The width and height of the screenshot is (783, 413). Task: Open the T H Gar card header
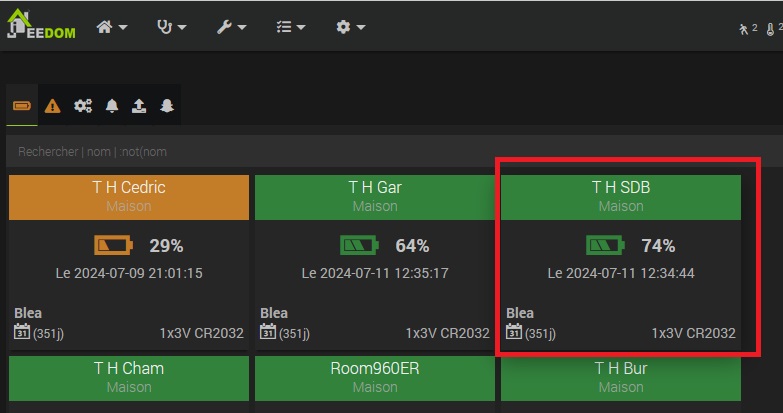[x=375, y=197]
